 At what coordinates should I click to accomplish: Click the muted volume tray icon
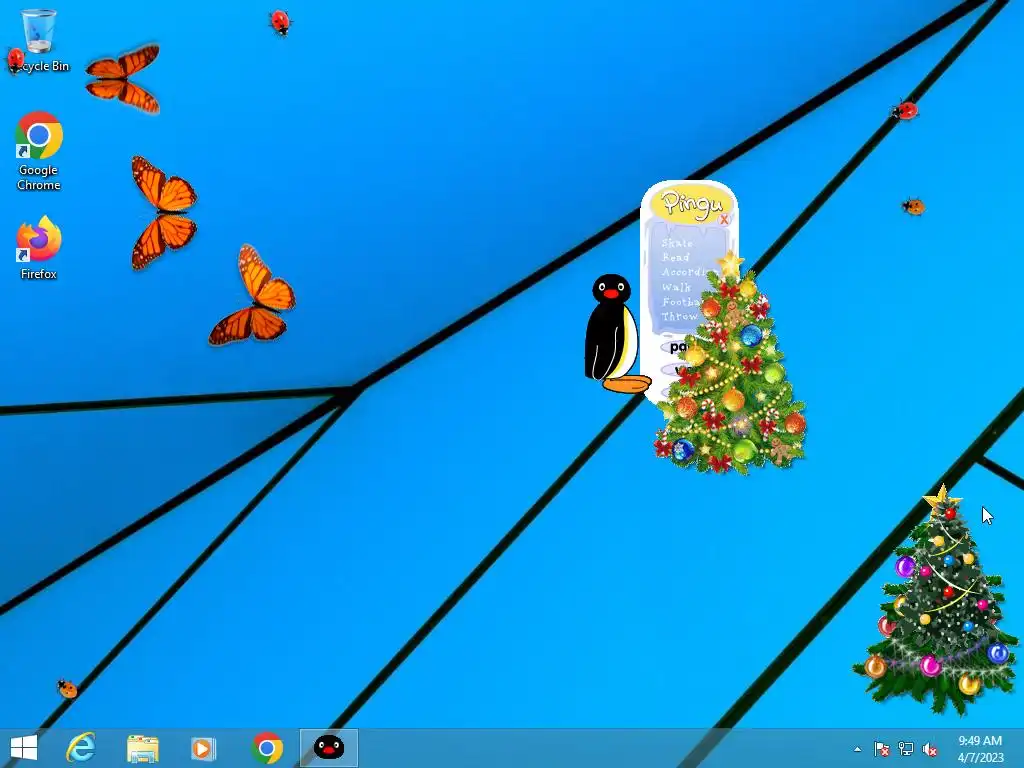930,749
